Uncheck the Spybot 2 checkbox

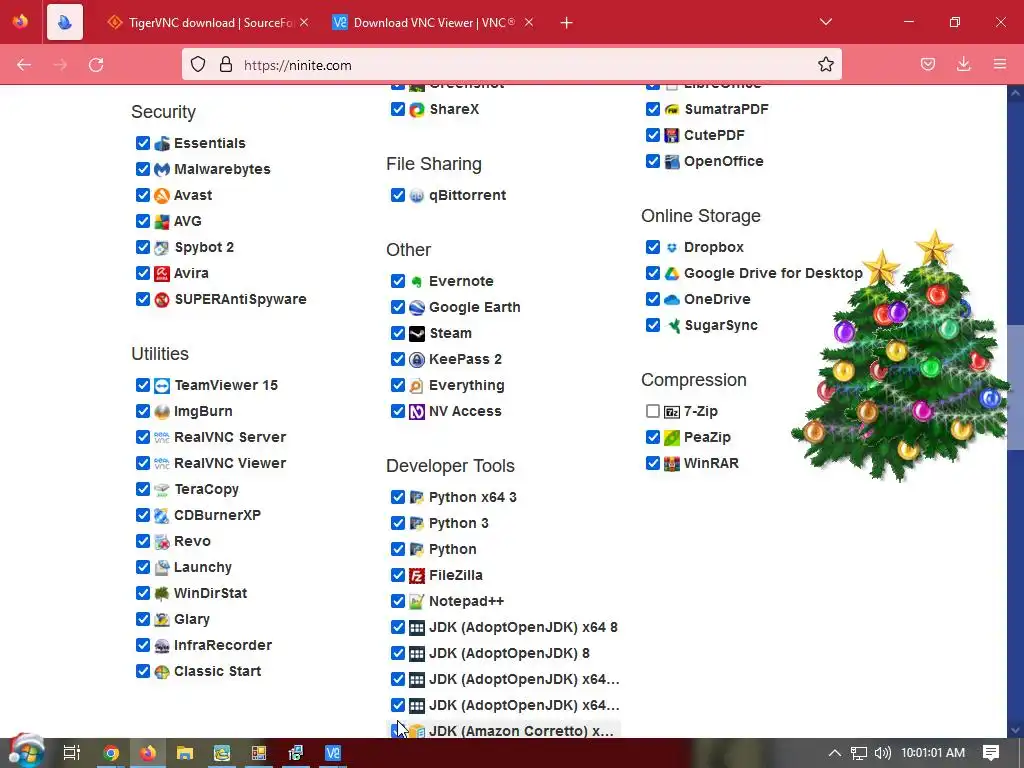click(x=143, y=247)
